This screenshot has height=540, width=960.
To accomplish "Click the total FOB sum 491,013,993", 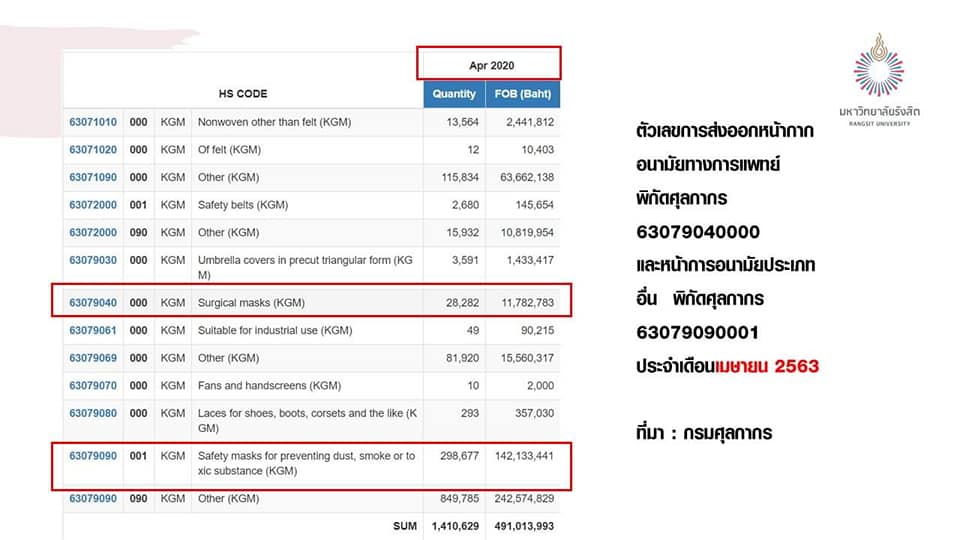I will click(521, 527).
